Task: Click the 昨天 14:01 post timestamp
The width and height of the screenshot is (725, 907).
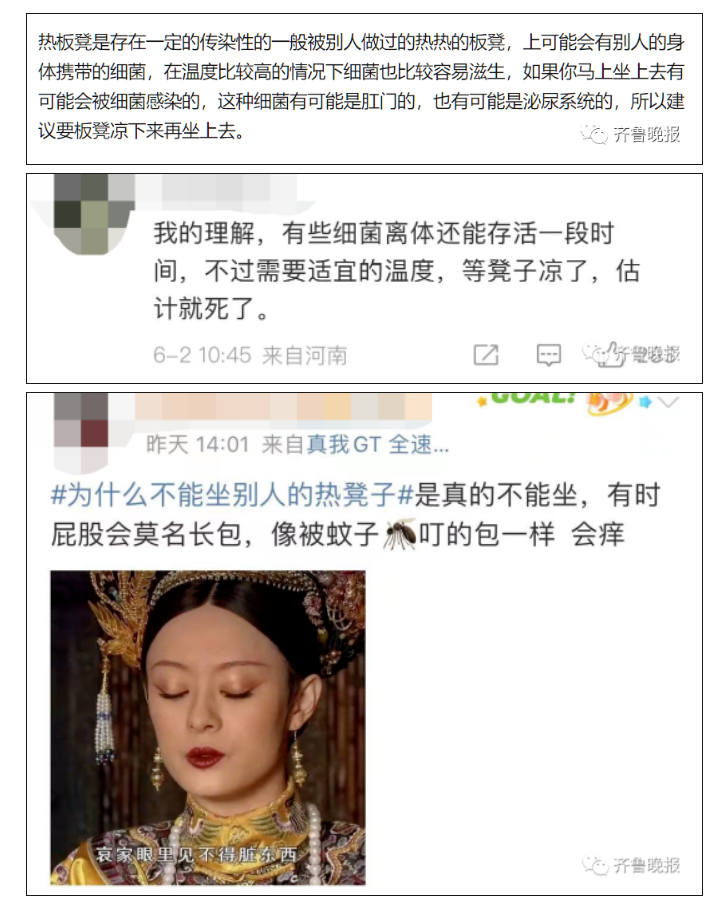Action: (x=197, y=445)
